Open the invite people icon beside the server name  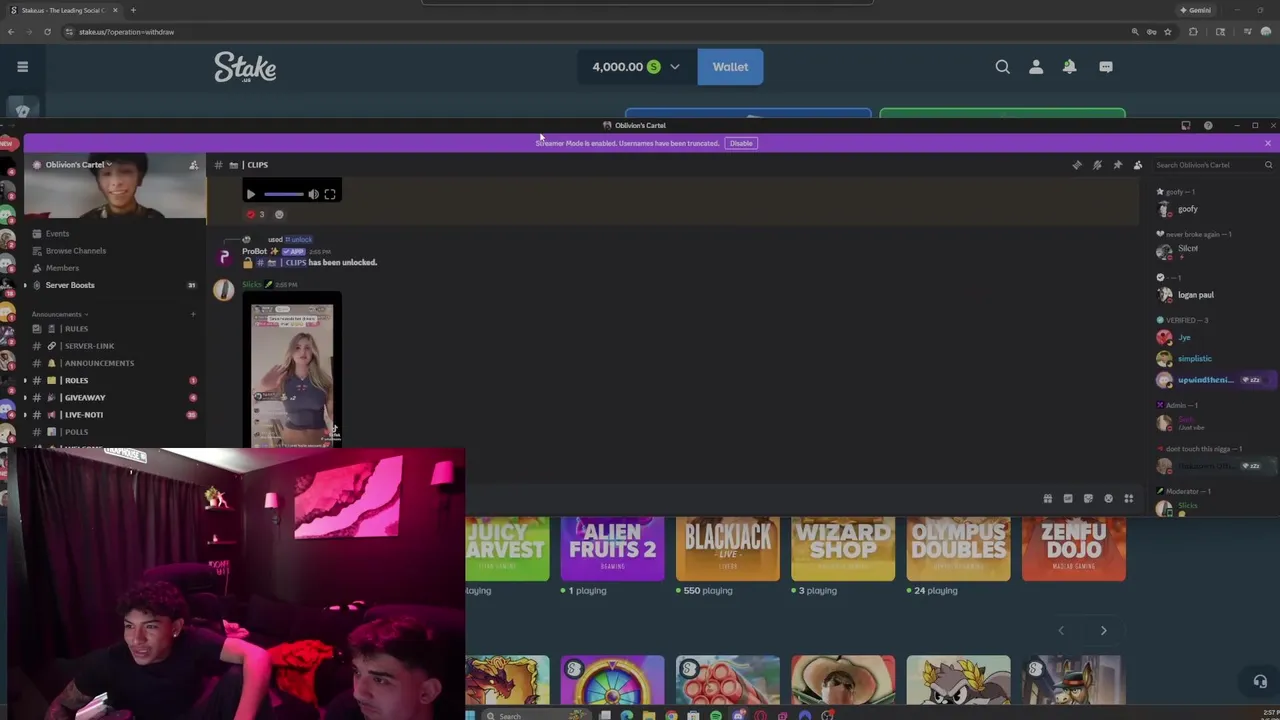point(193,165)
